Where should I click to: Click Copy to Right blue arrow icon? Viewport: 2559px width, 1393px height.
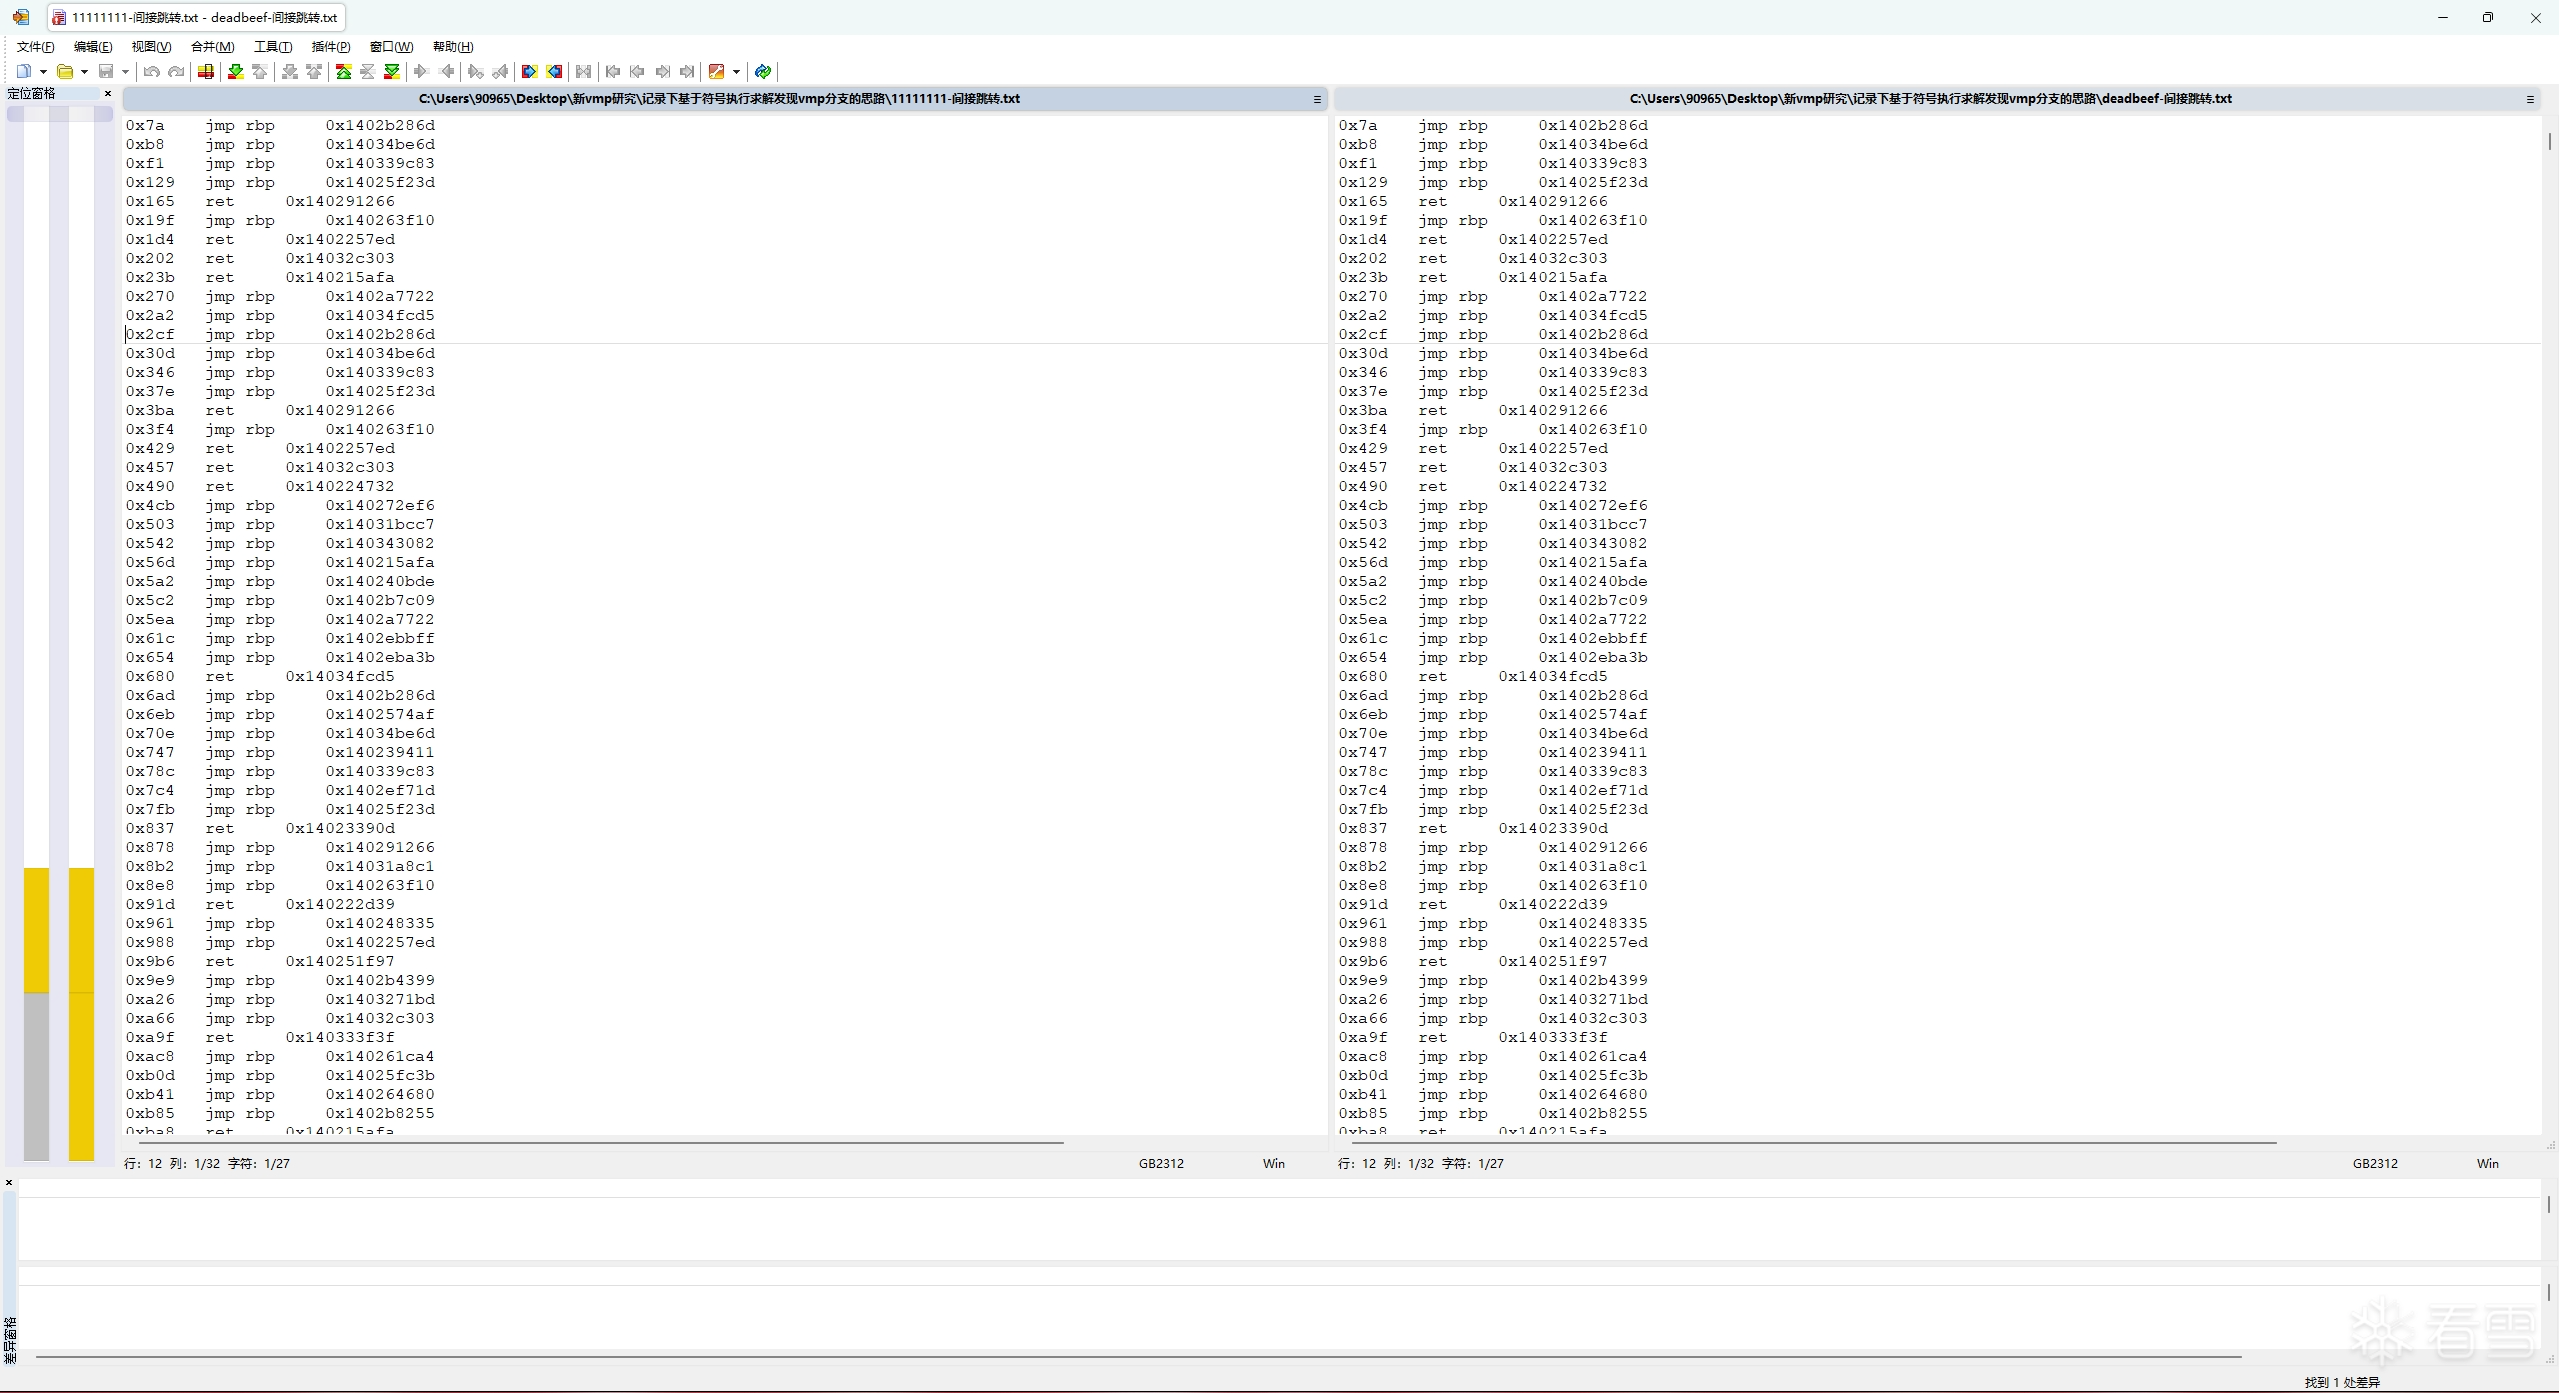529,71
